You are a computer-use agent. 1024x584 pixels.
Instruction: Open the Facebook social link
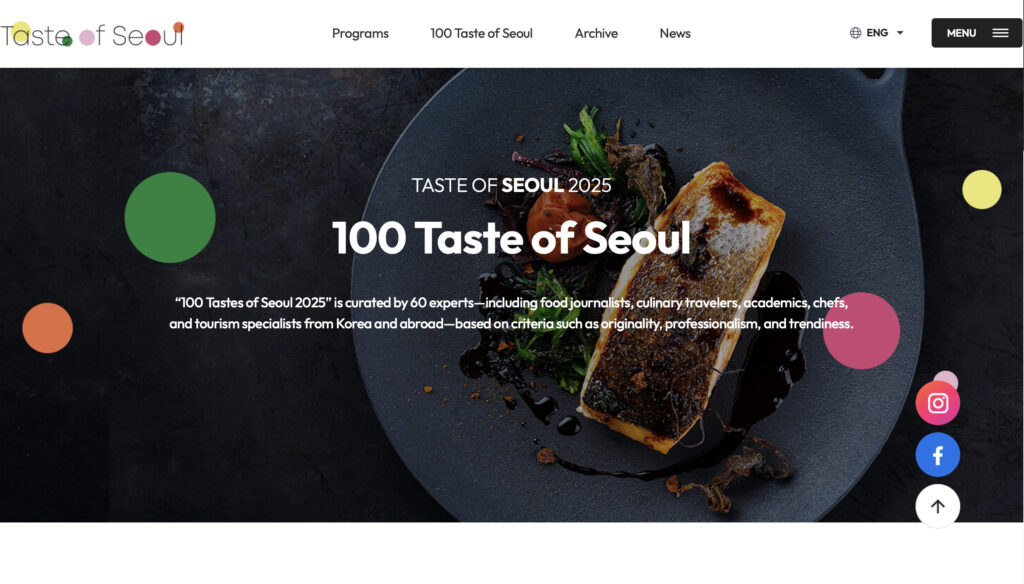click(937, 455)
